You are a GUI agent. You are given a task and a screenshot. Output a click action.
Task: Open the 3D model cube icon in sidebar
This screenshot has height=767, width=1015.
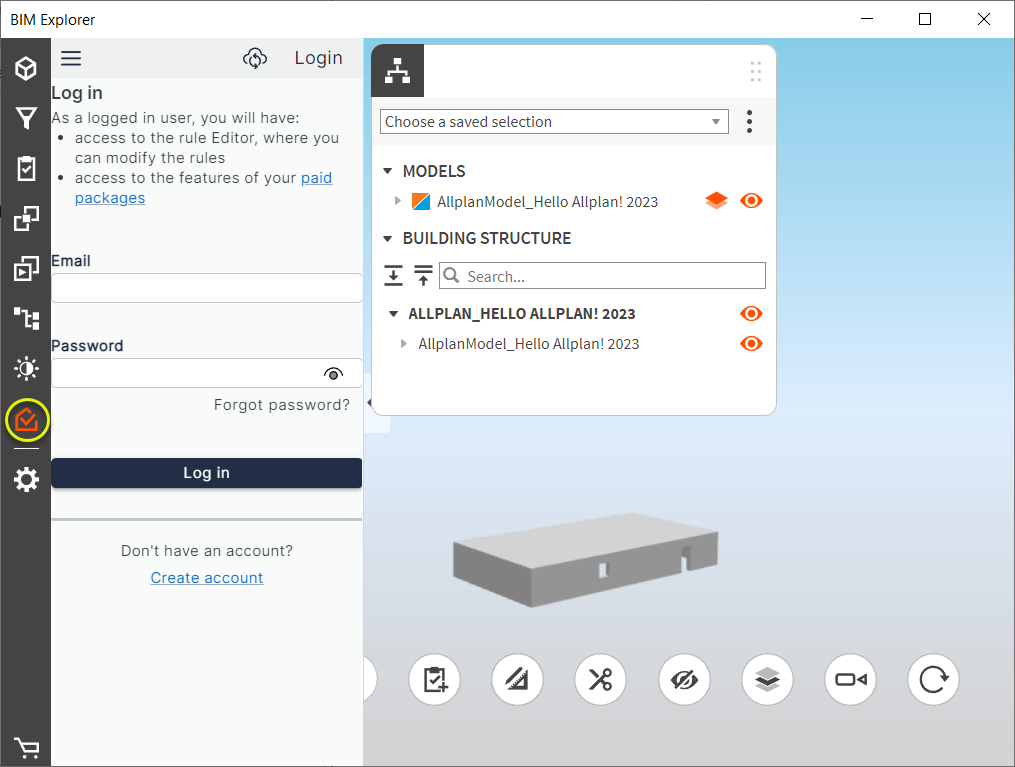26,68
